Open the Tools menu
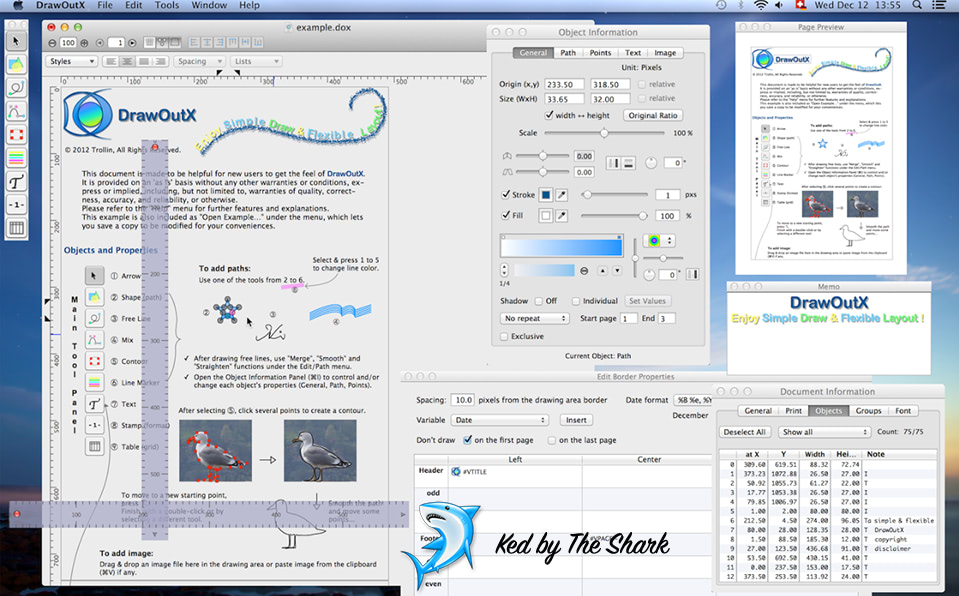959x596 pixels. coord(166,5)
